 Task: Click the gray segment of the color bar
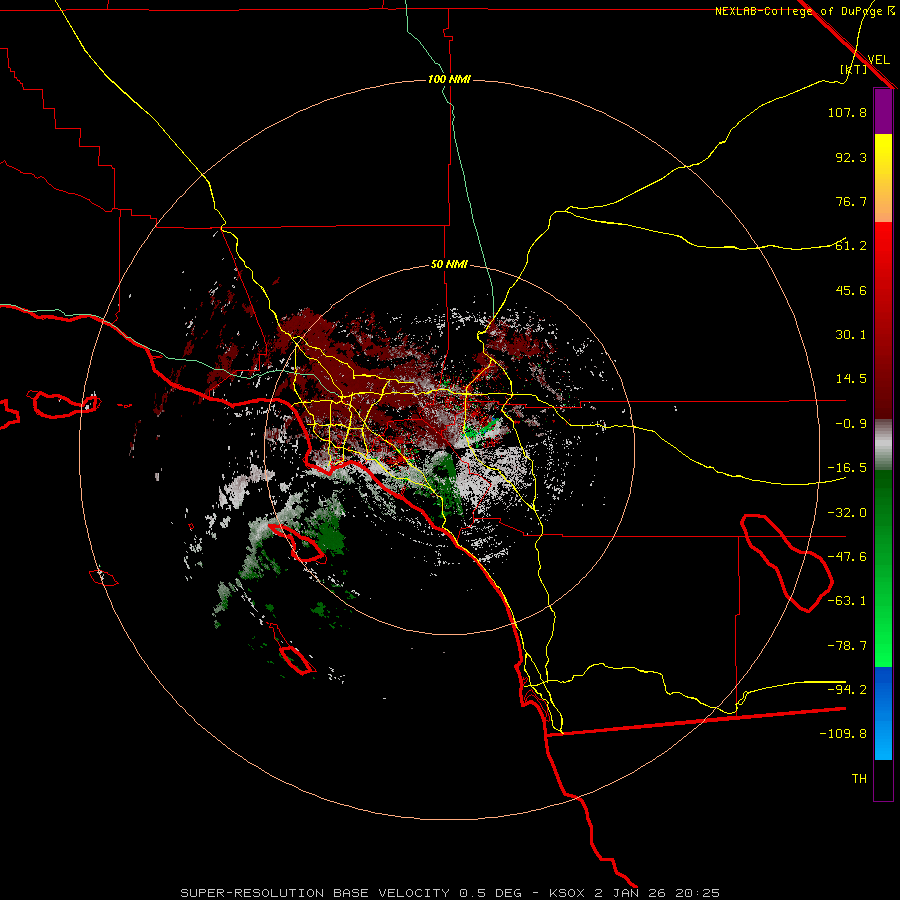click(883, 445)
